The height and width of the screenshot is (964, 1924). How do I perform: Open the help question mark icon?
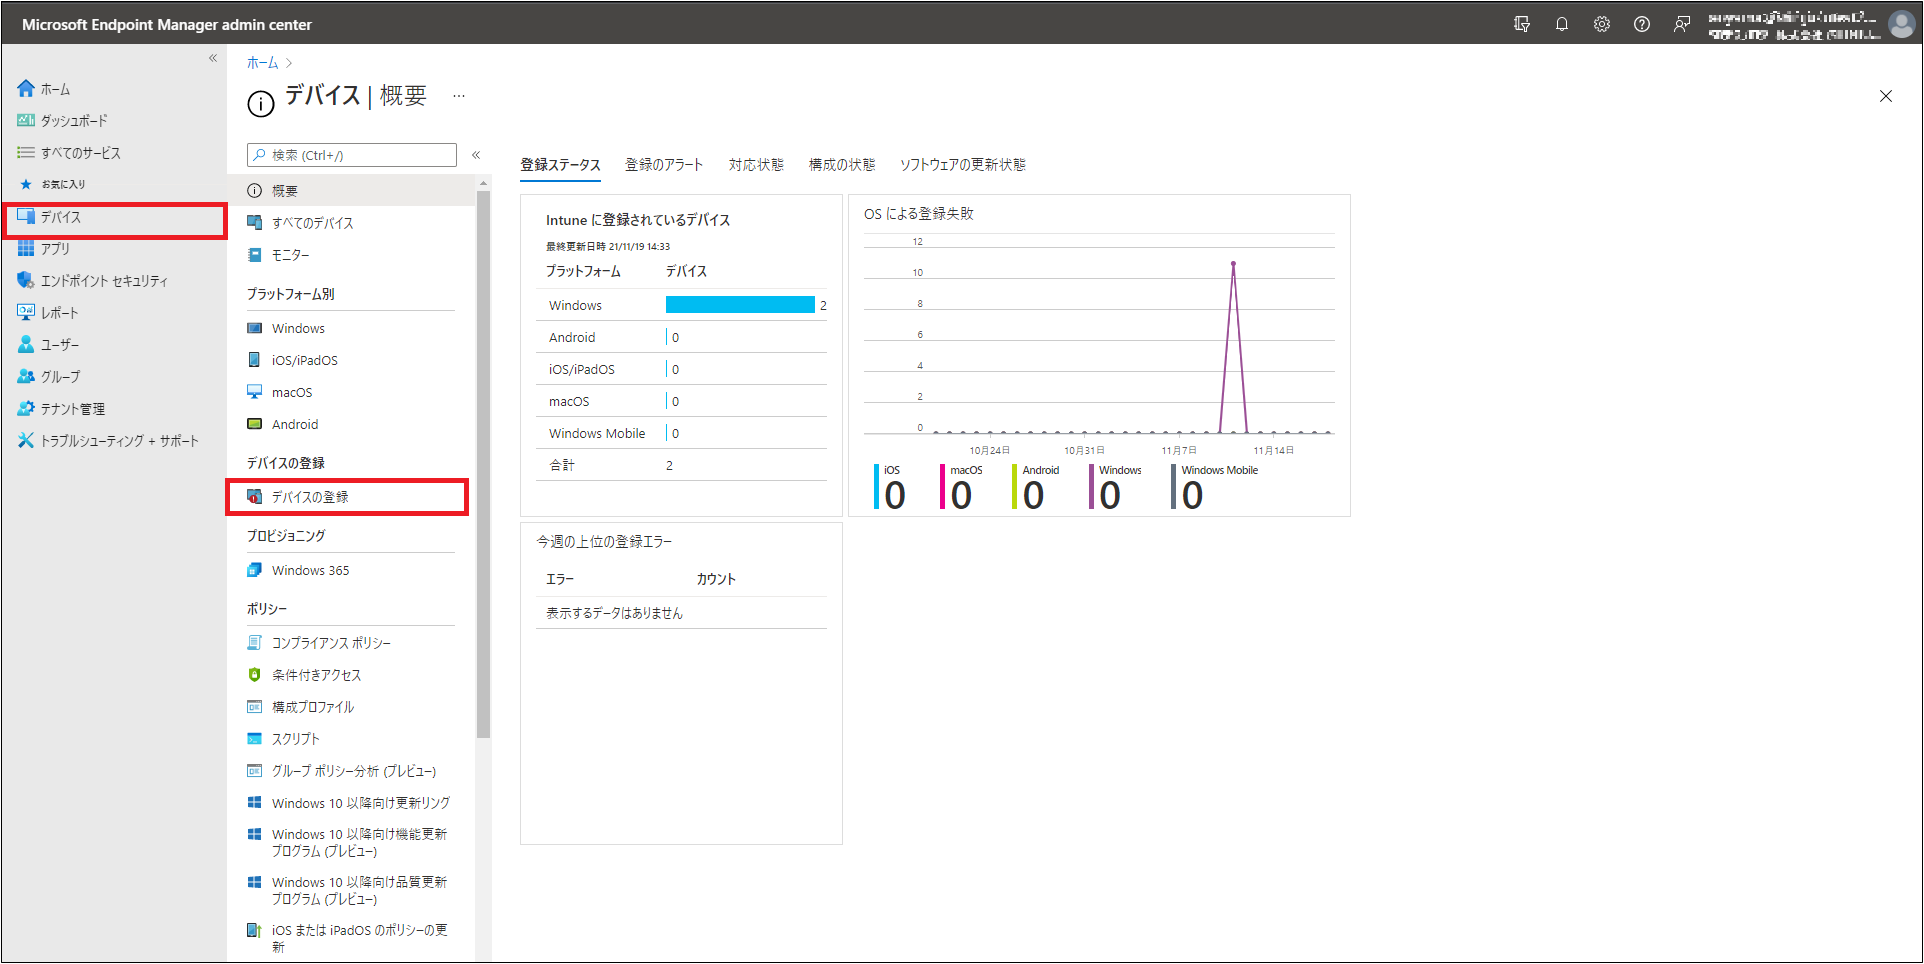[1642, 24]
